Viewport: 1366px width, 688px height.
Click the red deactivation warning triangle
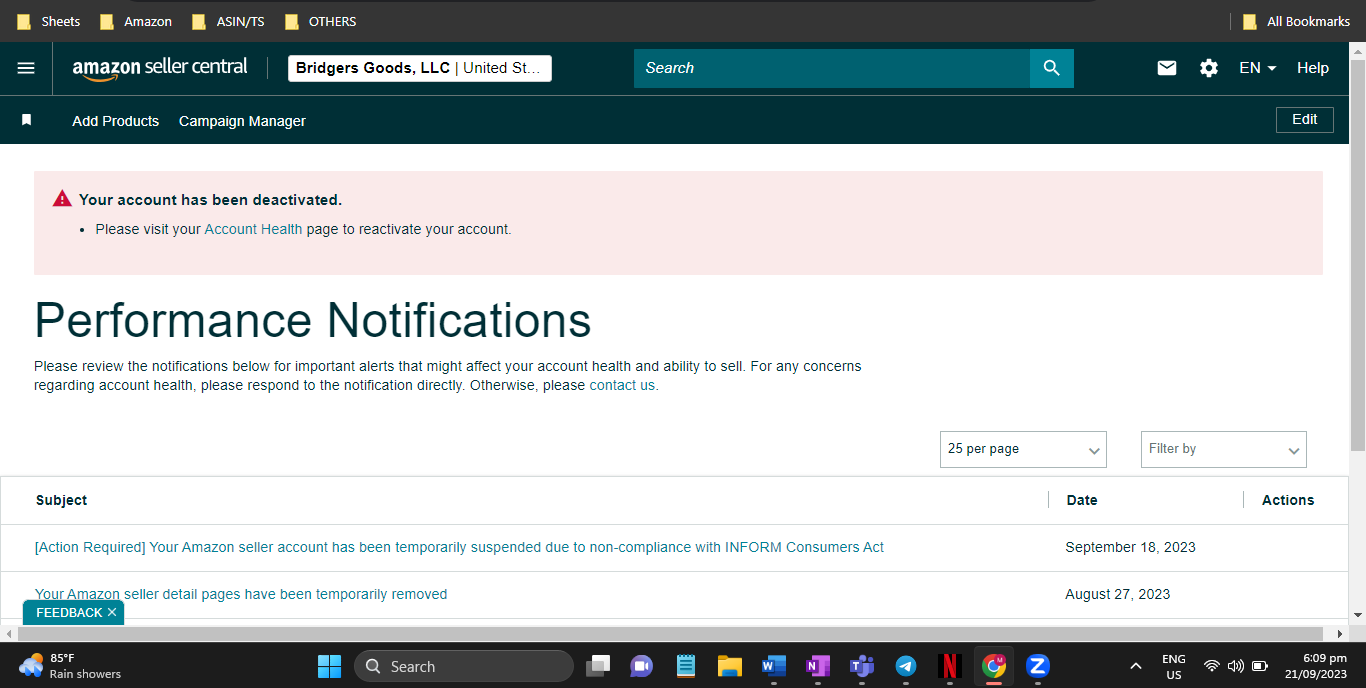pos(62,199)
